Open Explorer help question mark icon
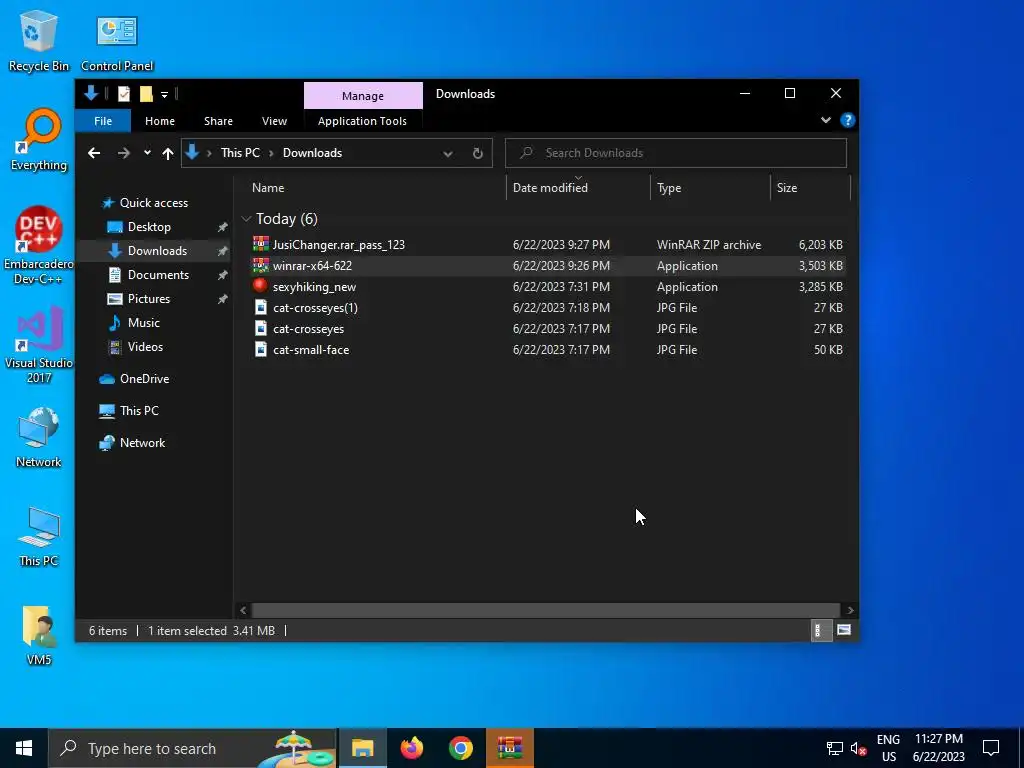Screen dimensions: 1024x768 coord(848,120)
